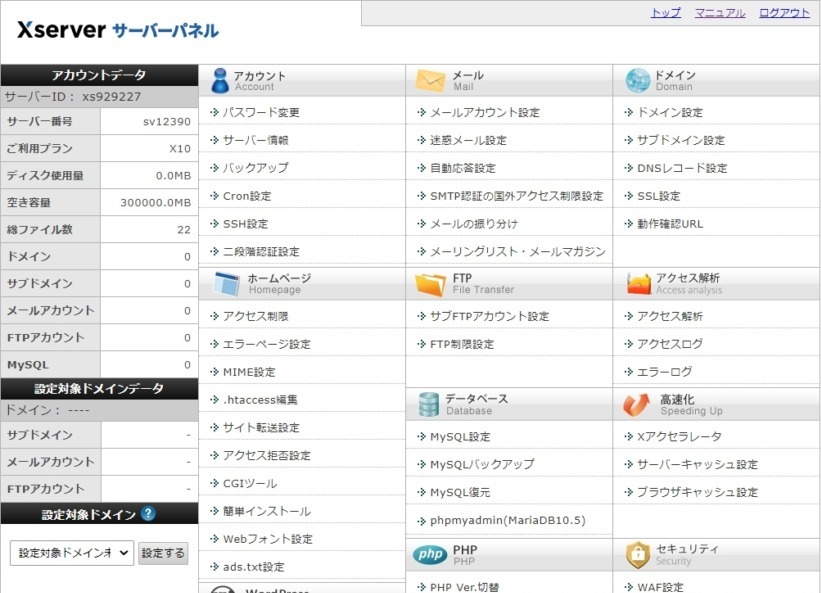Click the Homepage window icon
The height and width of the screenshot is (593, 821).
(226, 284)
